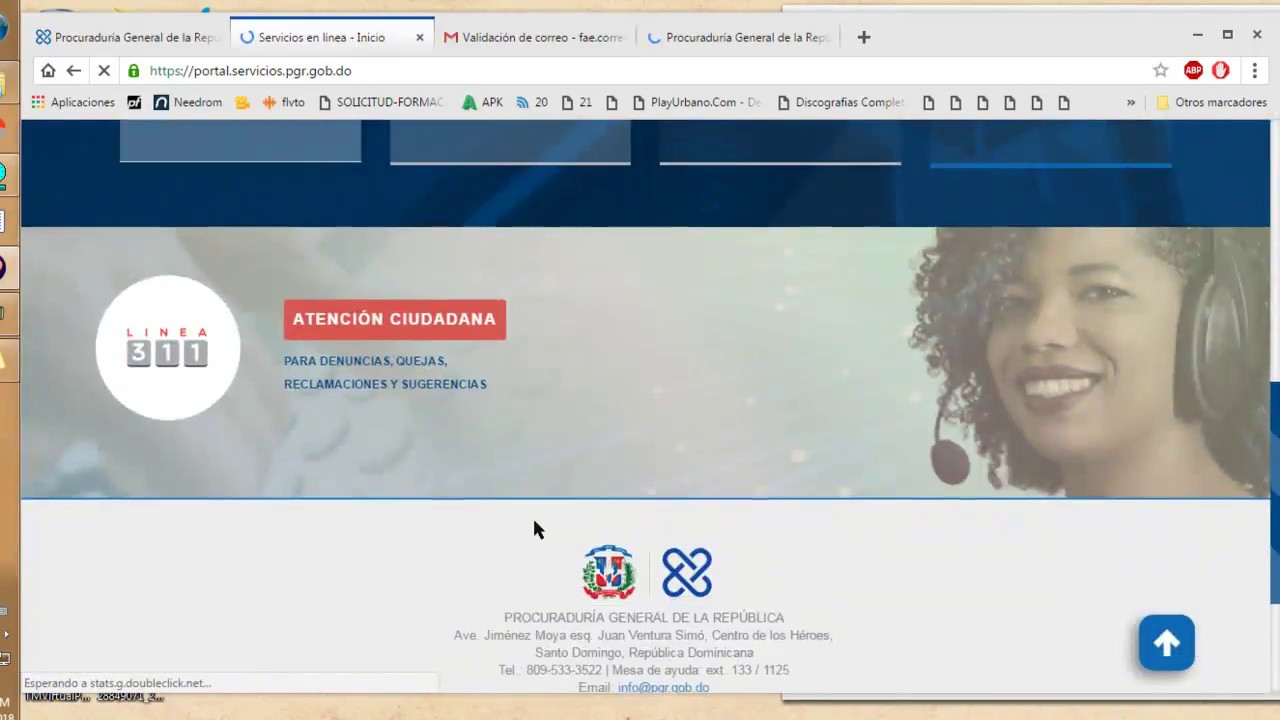Open the Otros marcadores folder
Screen dimensions: 1280x720
pyautogui.click(x=1211, y=102)
